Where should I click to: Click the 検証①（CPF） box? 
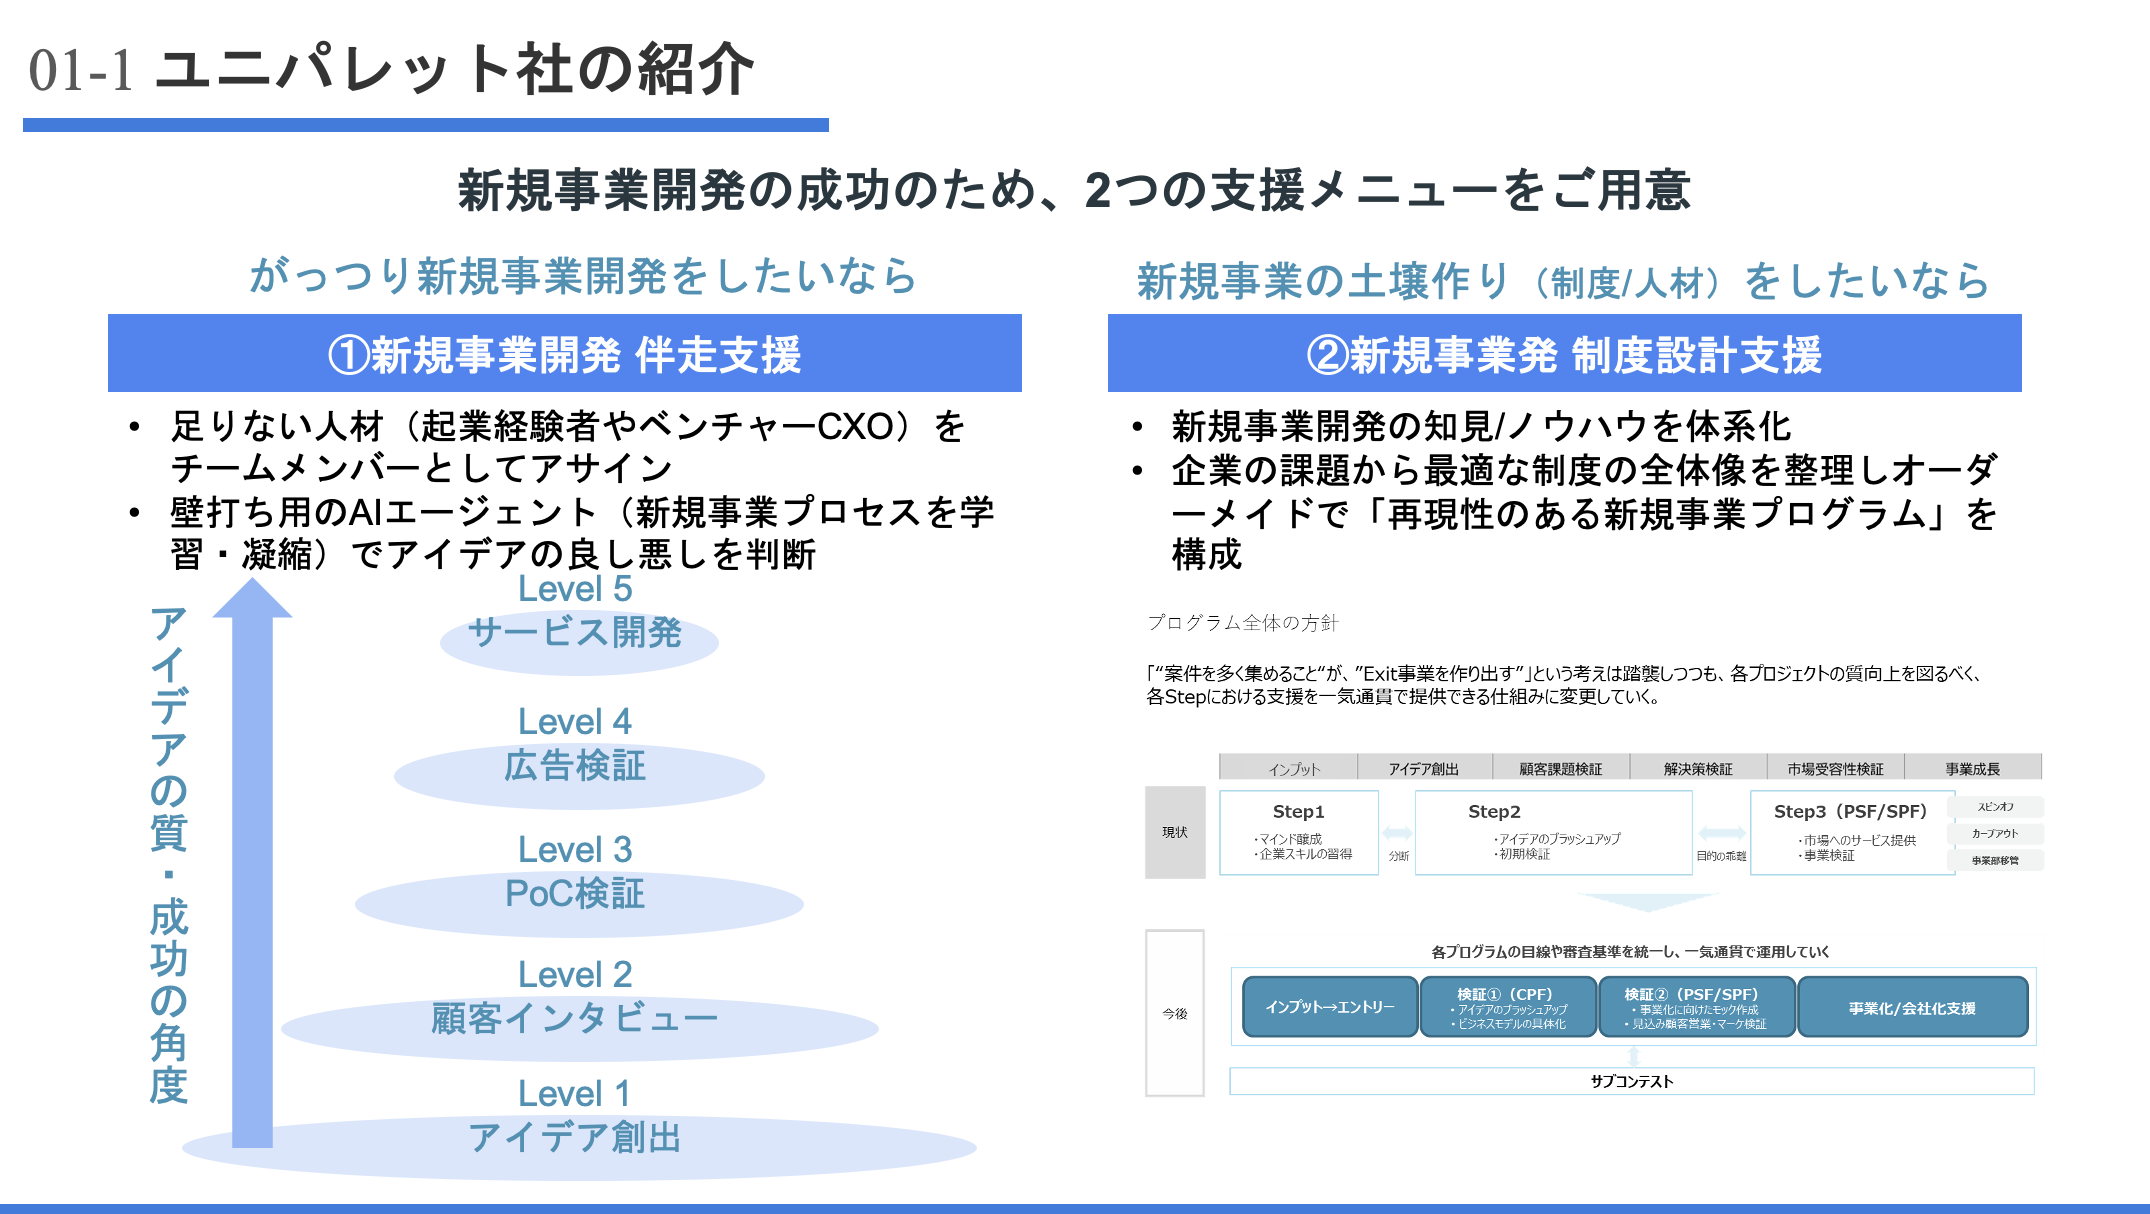click(x=1508, y=1007)
